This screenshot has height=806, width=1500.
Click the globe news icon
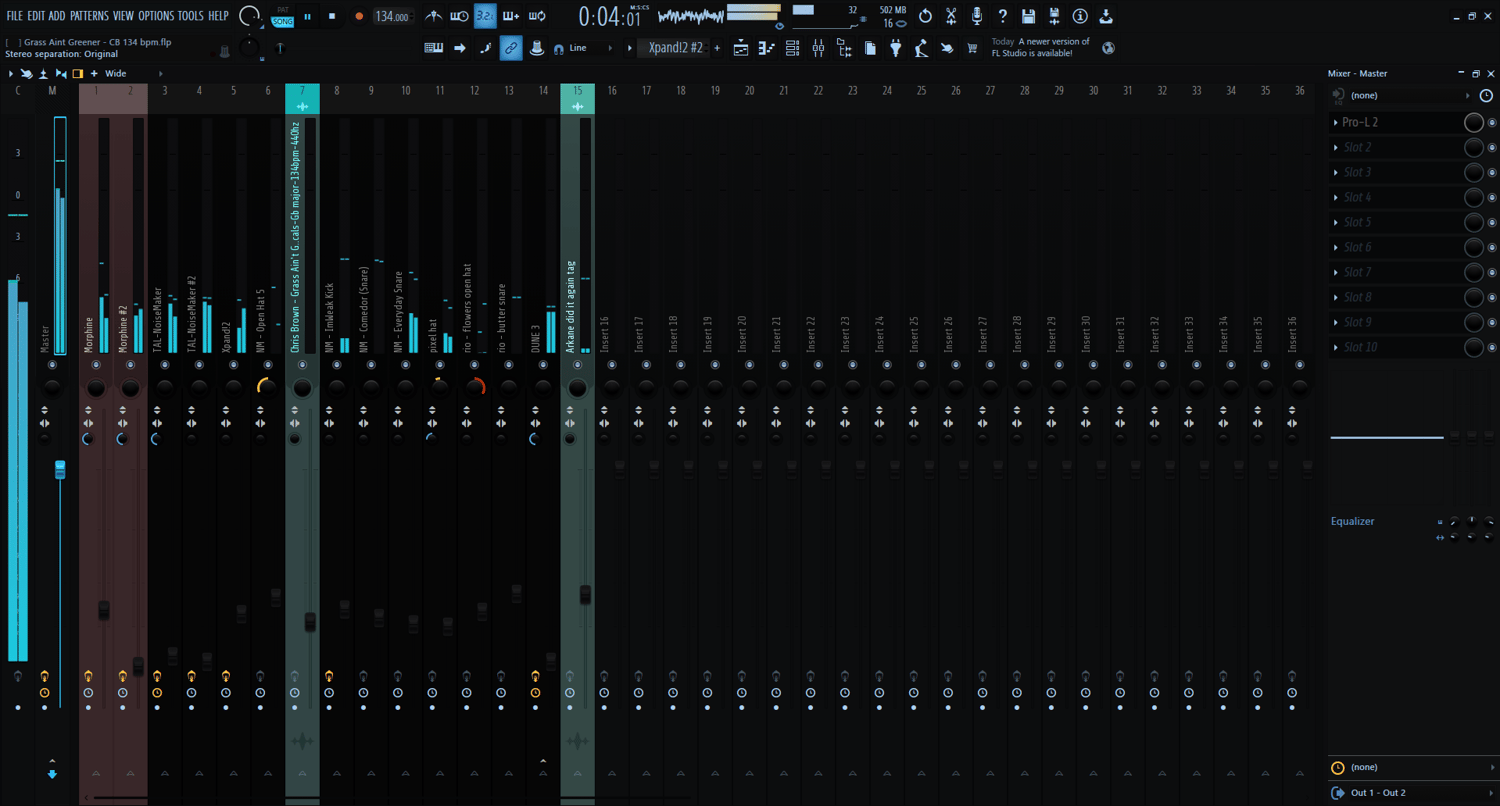[1108, 47]
